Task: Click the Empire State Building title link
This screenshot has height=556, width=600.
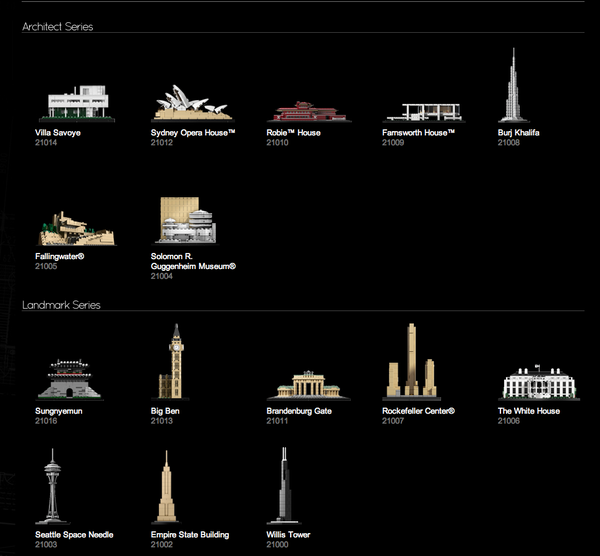Action: [190, 535]
